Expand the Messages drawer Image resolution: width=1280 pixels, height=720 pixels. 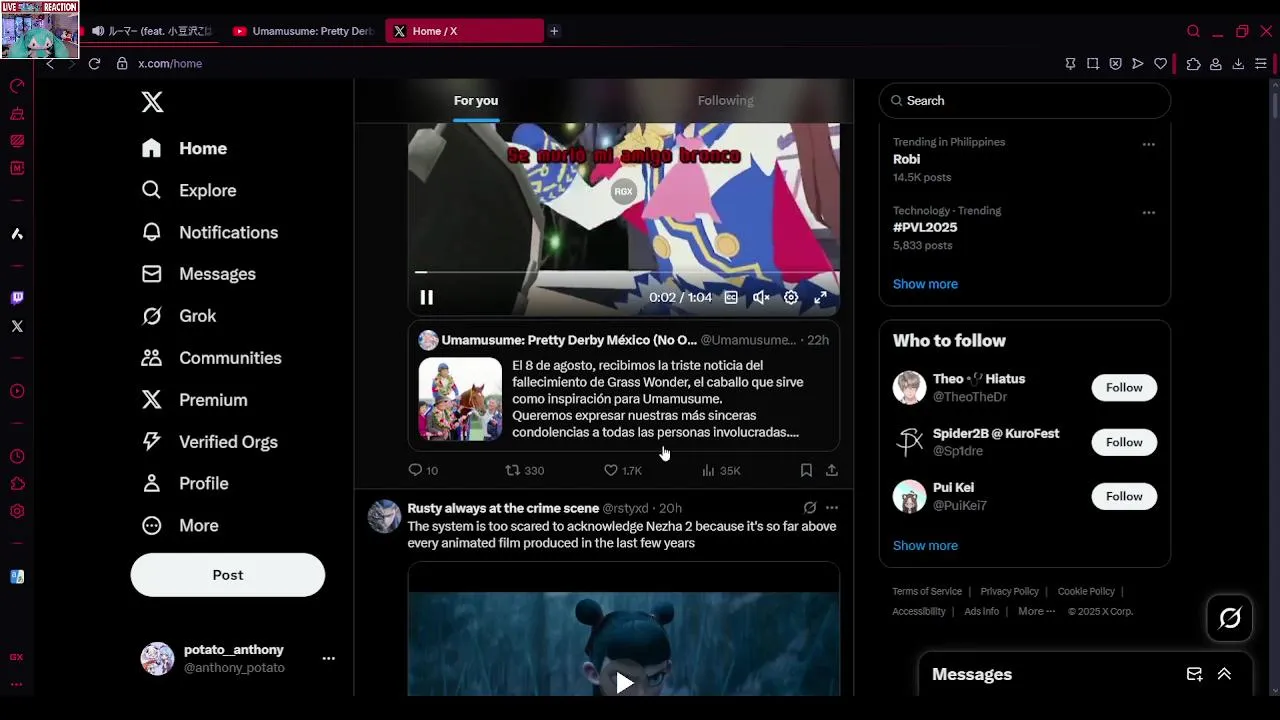1224,674
